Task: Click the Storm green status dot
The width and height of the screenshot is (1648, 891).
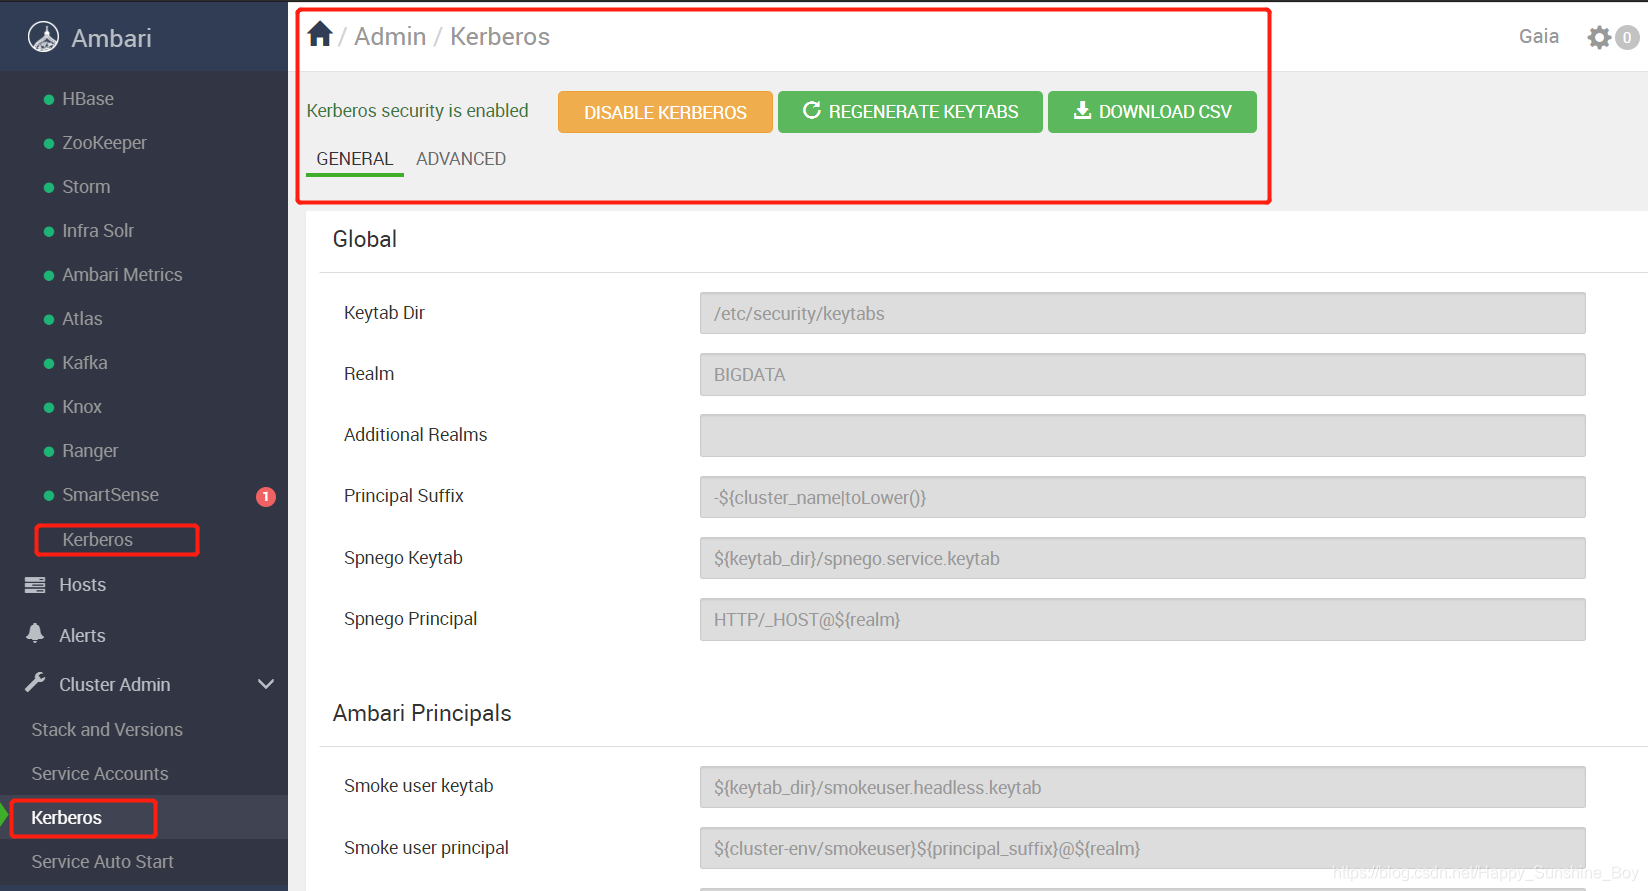Action: [x=49, y=188]
